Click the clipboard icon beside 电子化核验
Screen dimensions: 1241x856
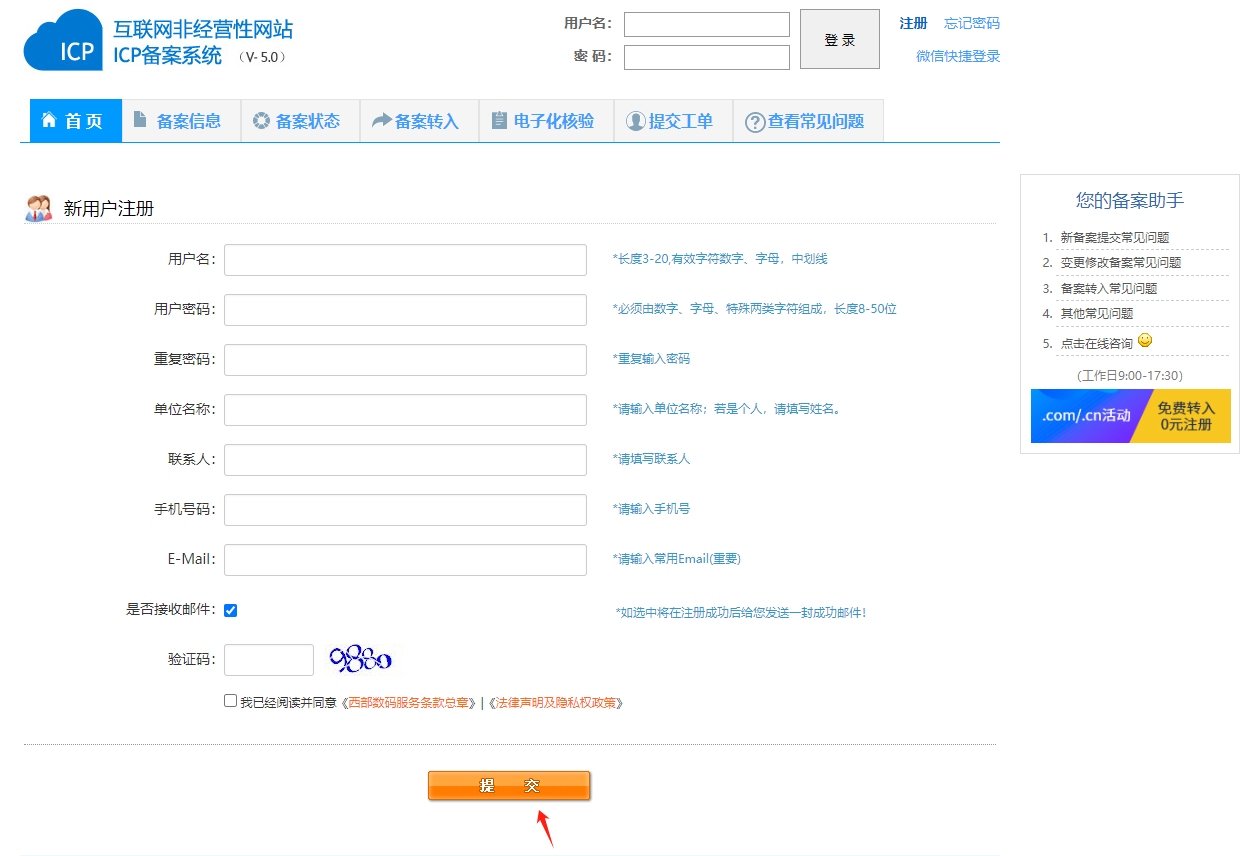pyautogui.click(x=499, y=121)
